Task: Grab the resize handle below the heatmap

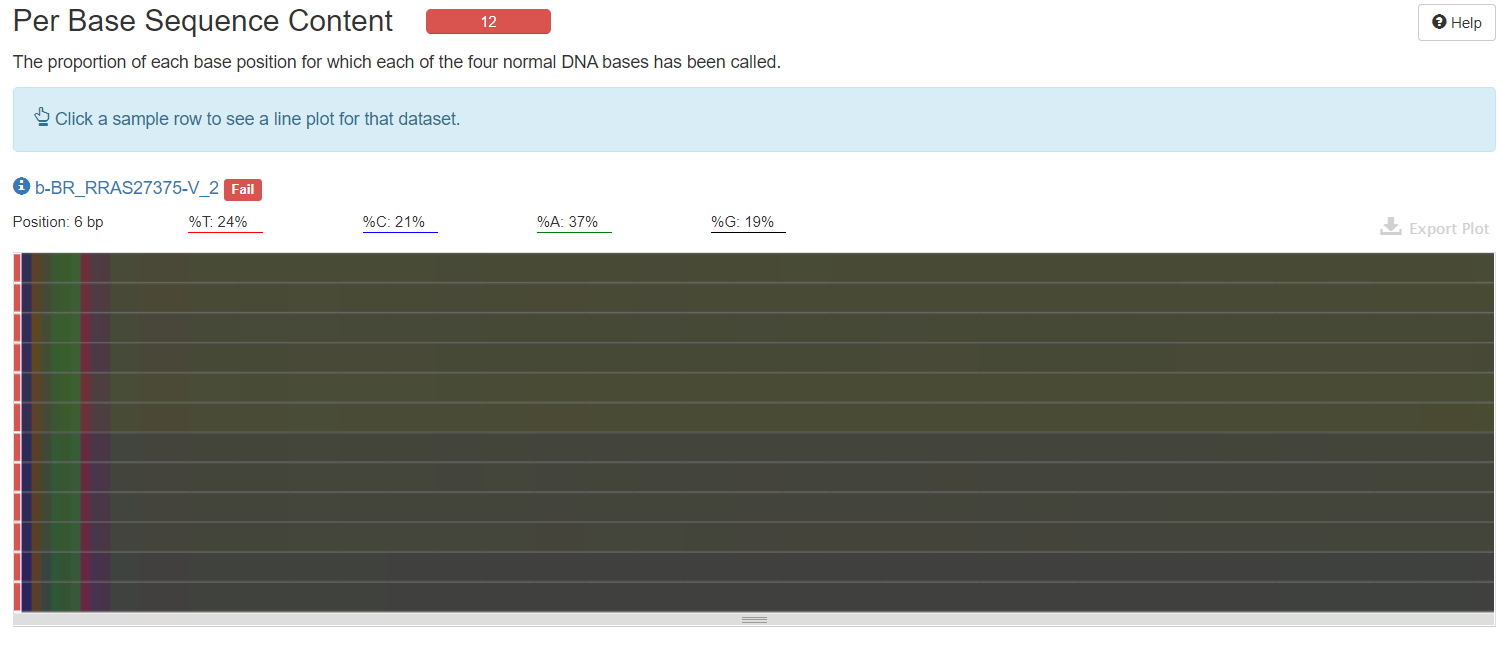Action: tap(754, 620)
